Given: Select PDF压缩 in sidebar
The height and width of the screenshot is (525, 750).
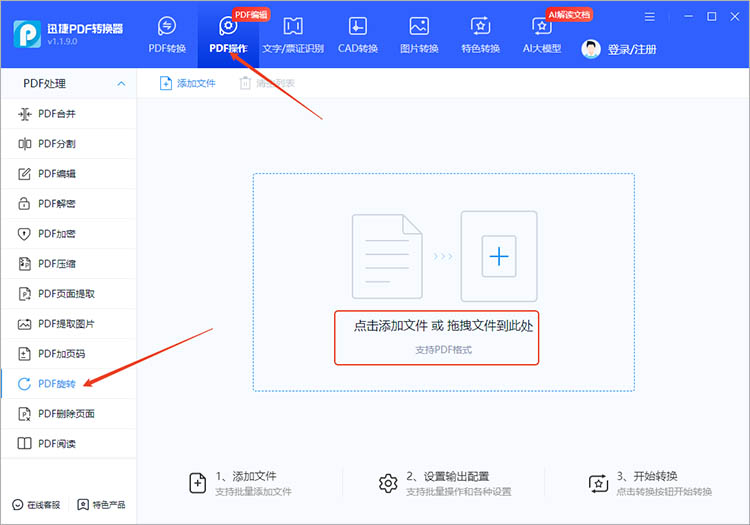Looking at the screenshot, I should [69, 263].
